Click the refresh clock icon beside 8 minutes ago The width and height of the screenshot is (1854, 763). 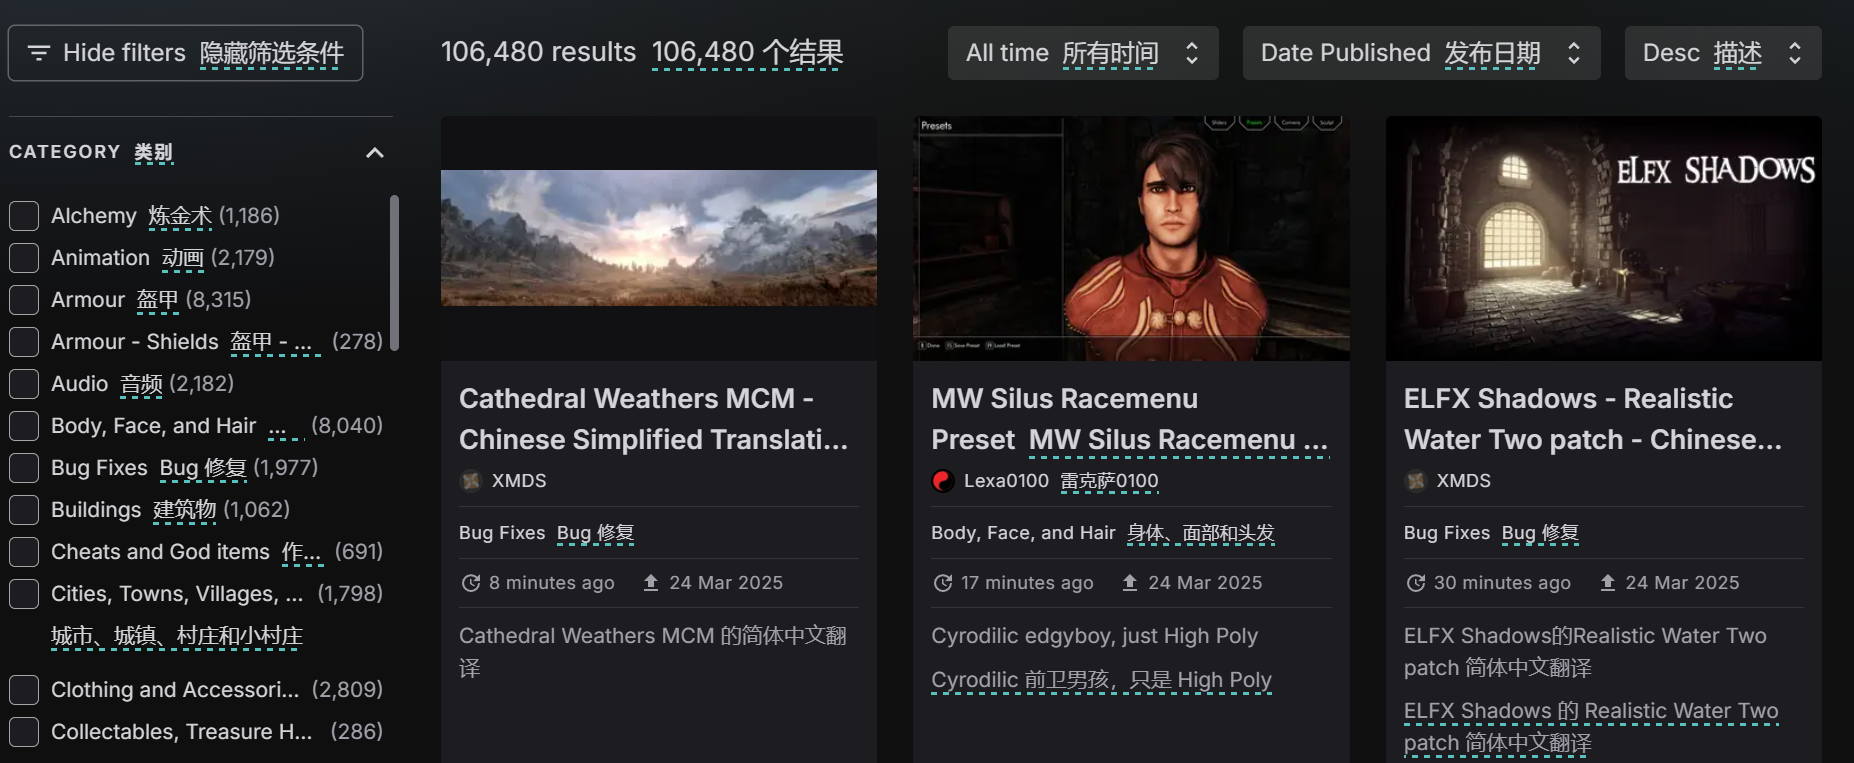click(471, 583)
